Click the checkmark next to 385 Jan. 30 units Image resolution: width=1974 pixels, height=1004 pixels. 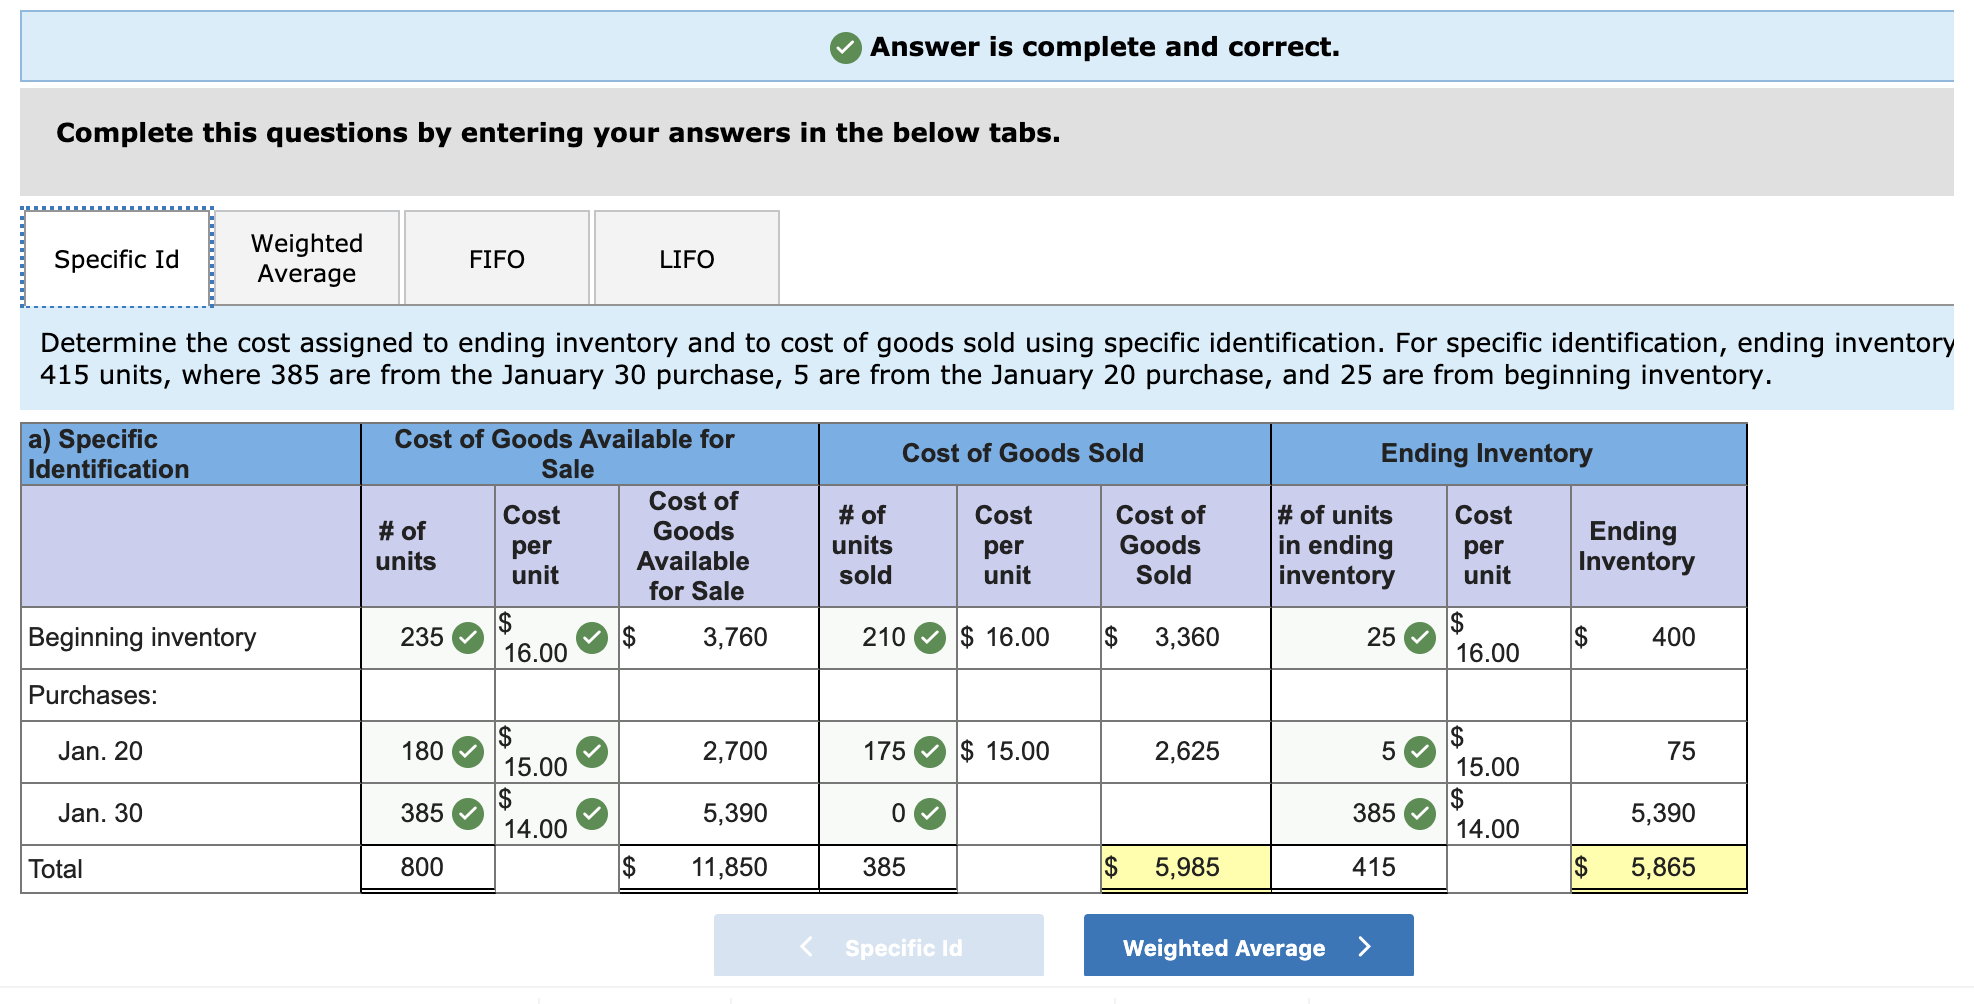466,813
